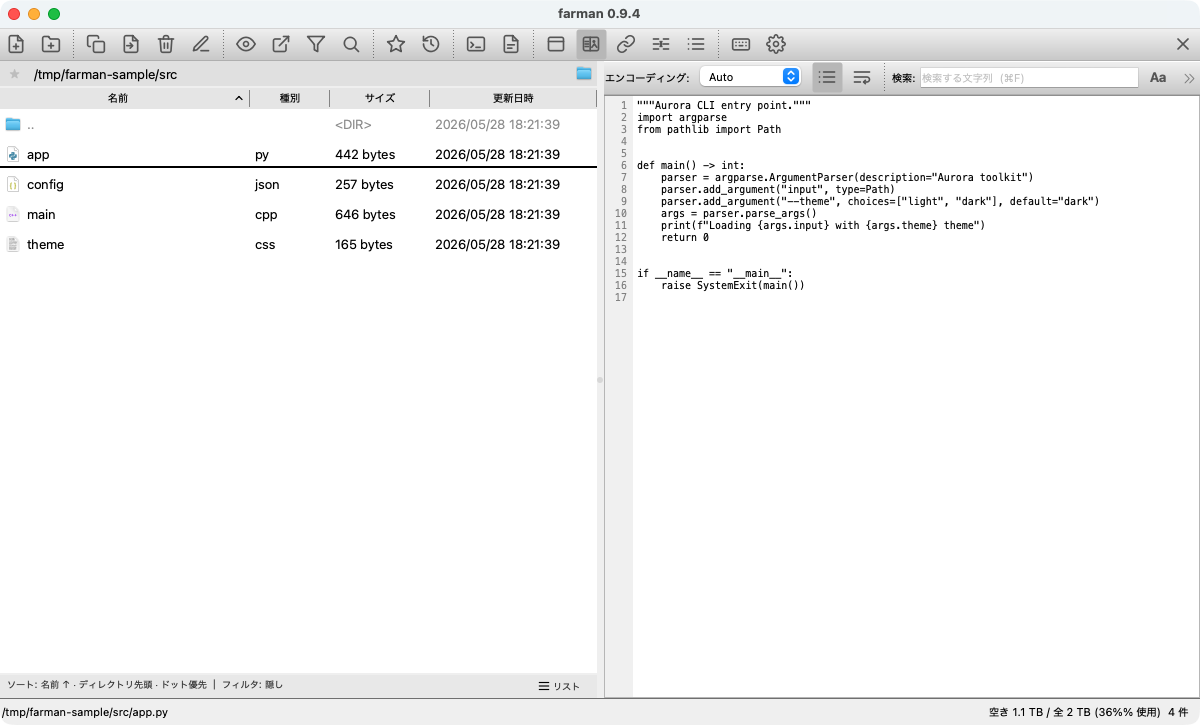Open the keyboard shortcuts icon
Image resolution: width=1200 pixels, height=725 pixels.
[741, 44]
